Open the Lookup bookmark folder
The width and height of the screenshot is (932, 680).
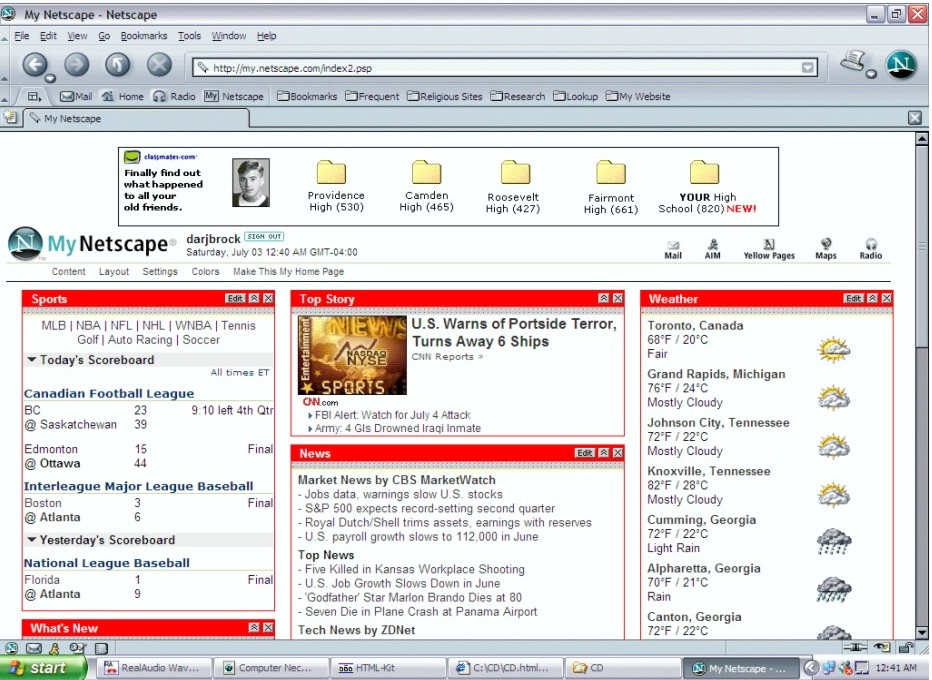[x=575, y=96]
